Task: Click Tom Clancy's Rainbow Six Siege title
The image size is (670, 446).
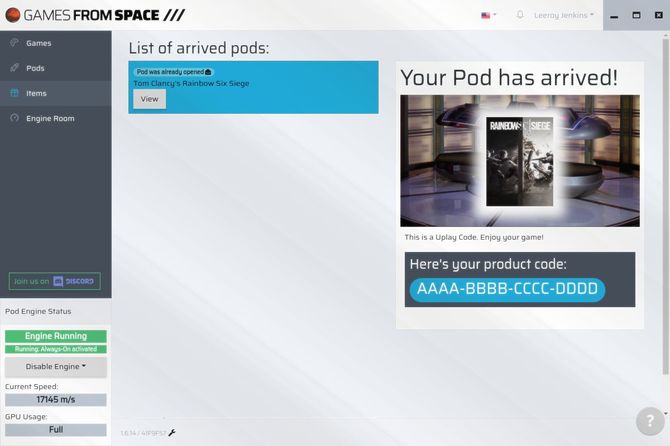Action: [191, 83]
